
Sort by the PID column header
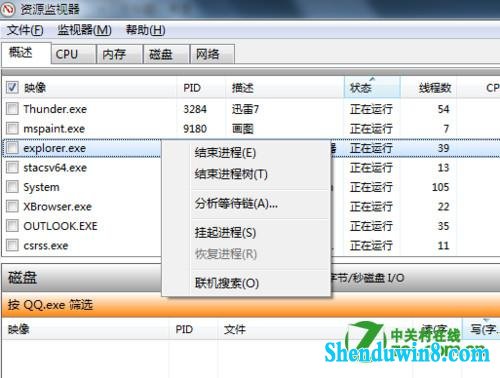(201, 88)
